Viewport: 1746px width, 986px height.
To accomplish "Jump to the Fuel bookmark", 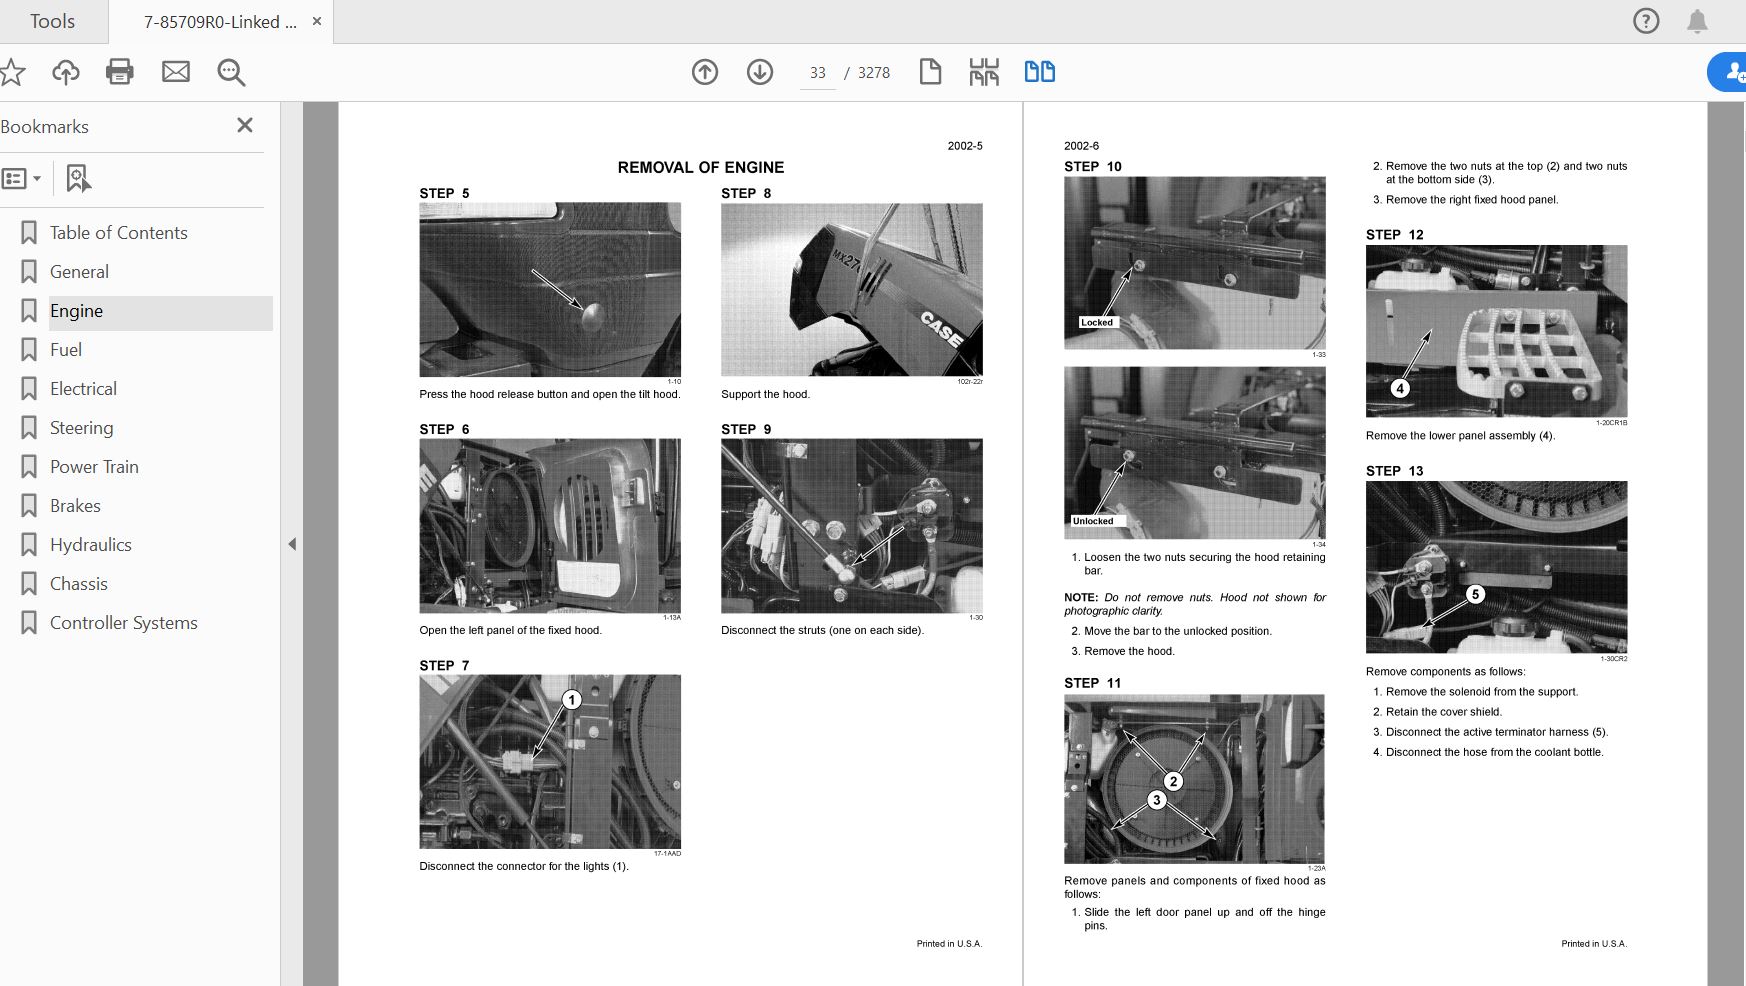I will coord(66,350).
